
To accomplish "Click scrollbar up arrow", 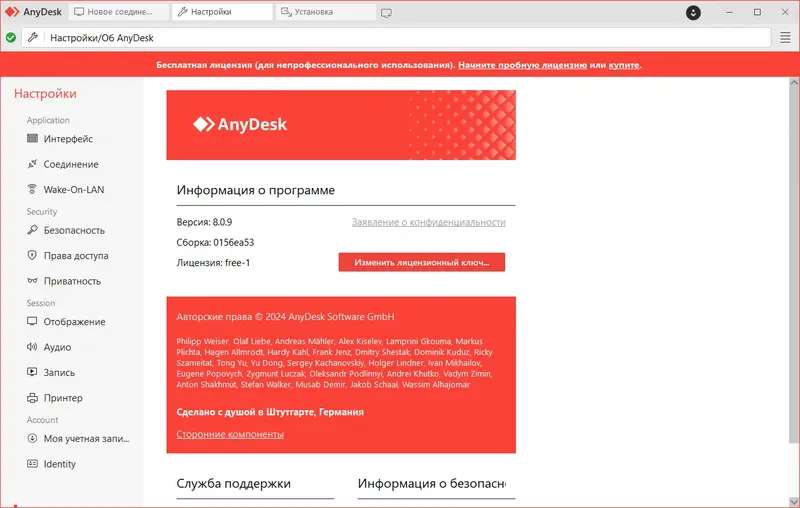I will click(794, 82).
